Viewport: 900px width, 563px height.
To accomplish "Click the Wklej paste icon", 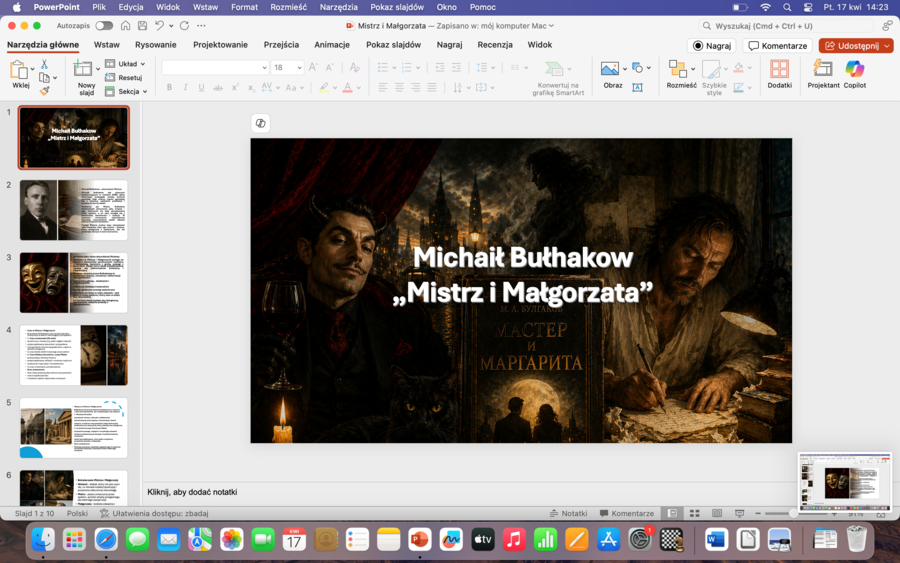I will tap(20, 70).
